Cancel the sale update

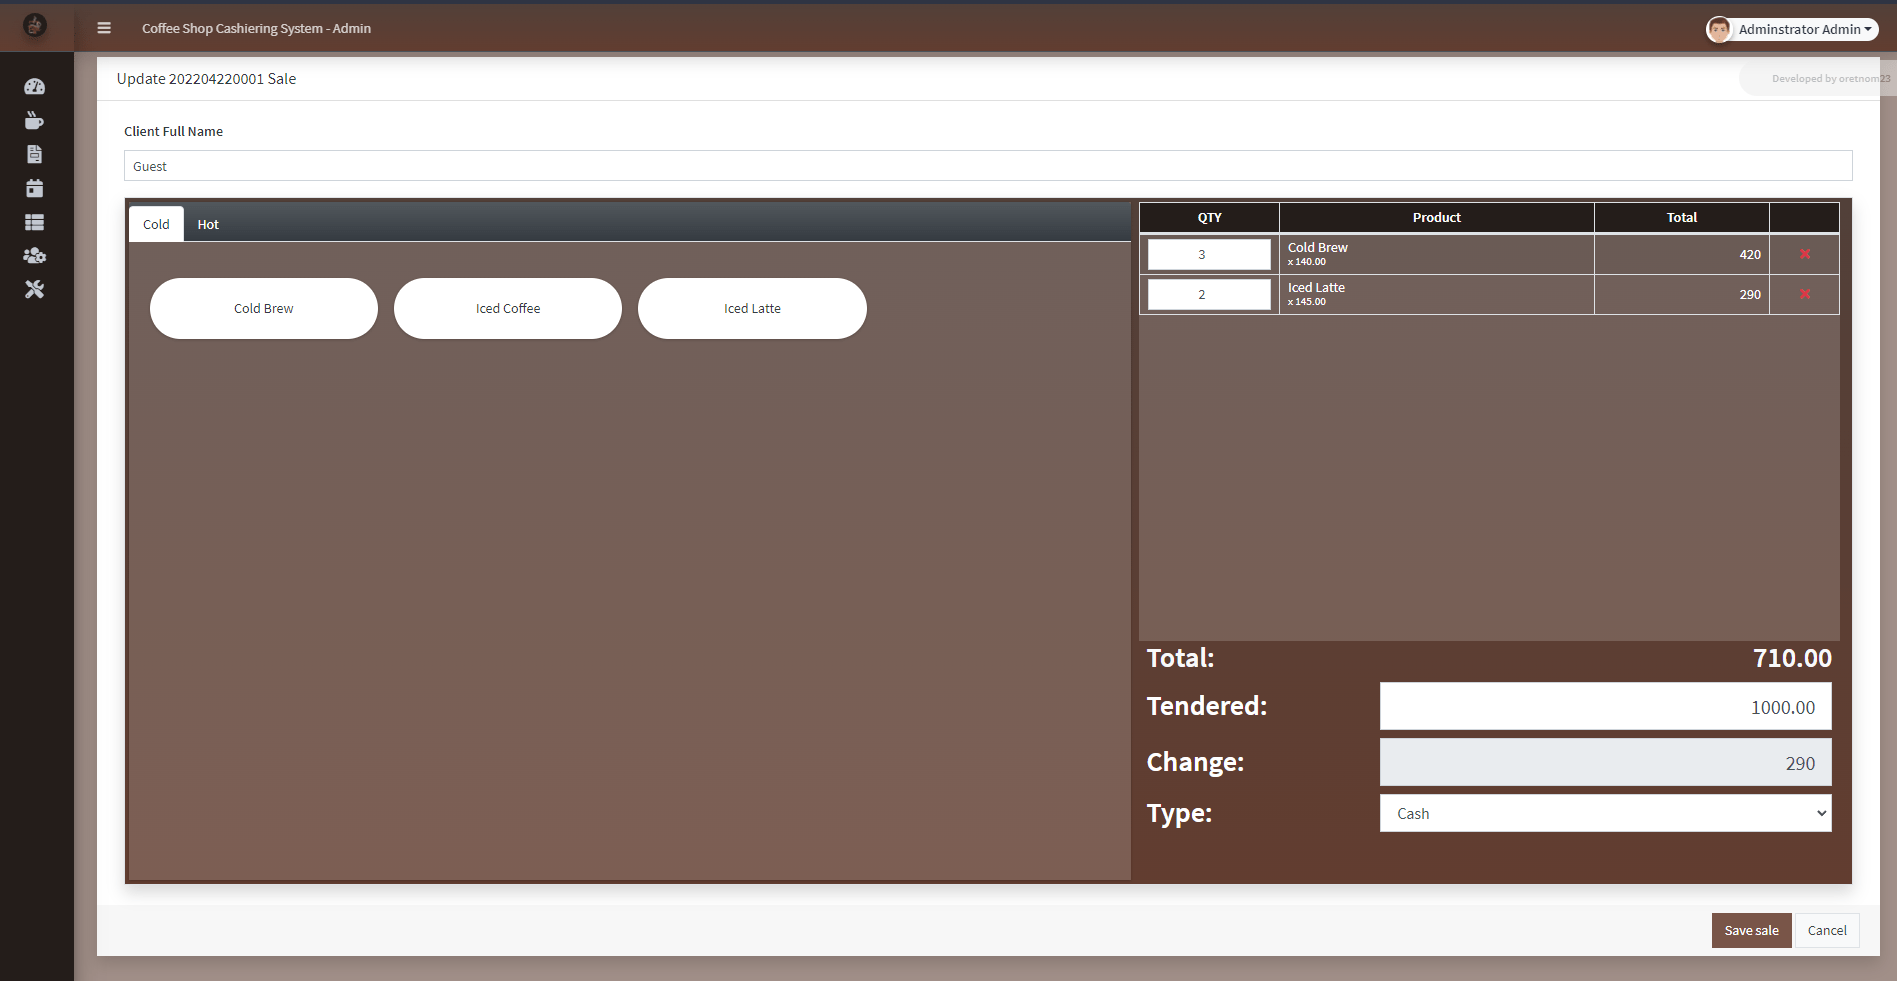[x=1826, y=930]
